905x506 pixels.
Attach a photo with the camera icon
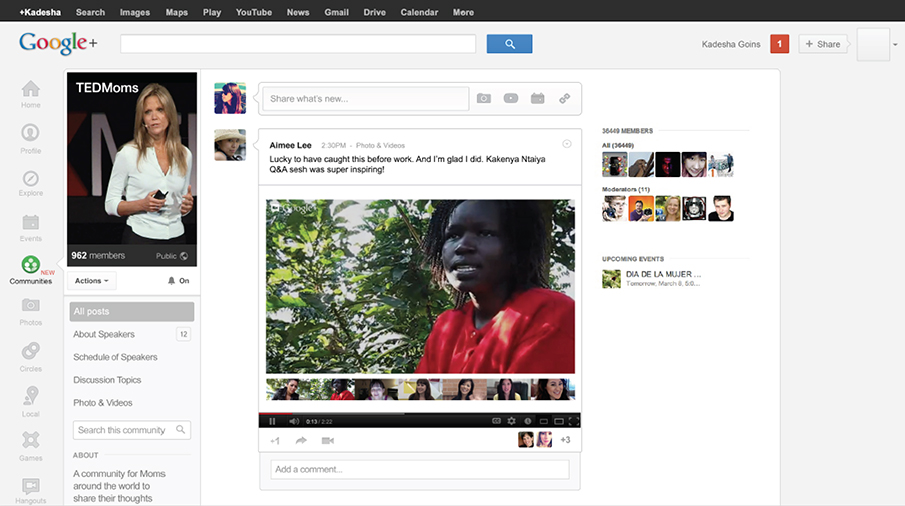[484, 99]
